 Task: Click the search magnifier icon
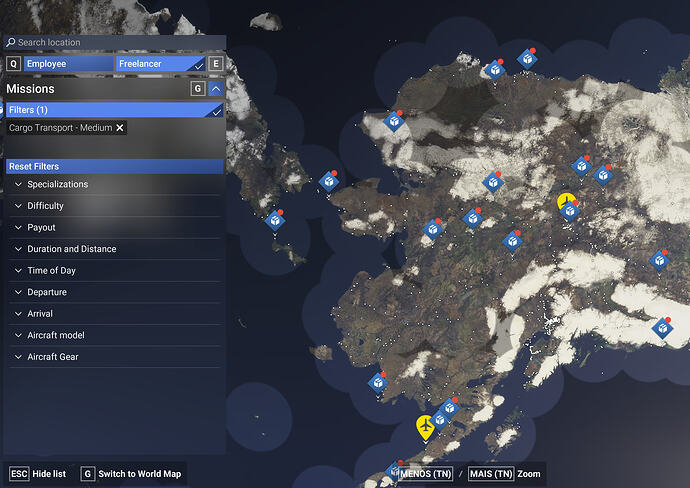click(x=11, y=42)
